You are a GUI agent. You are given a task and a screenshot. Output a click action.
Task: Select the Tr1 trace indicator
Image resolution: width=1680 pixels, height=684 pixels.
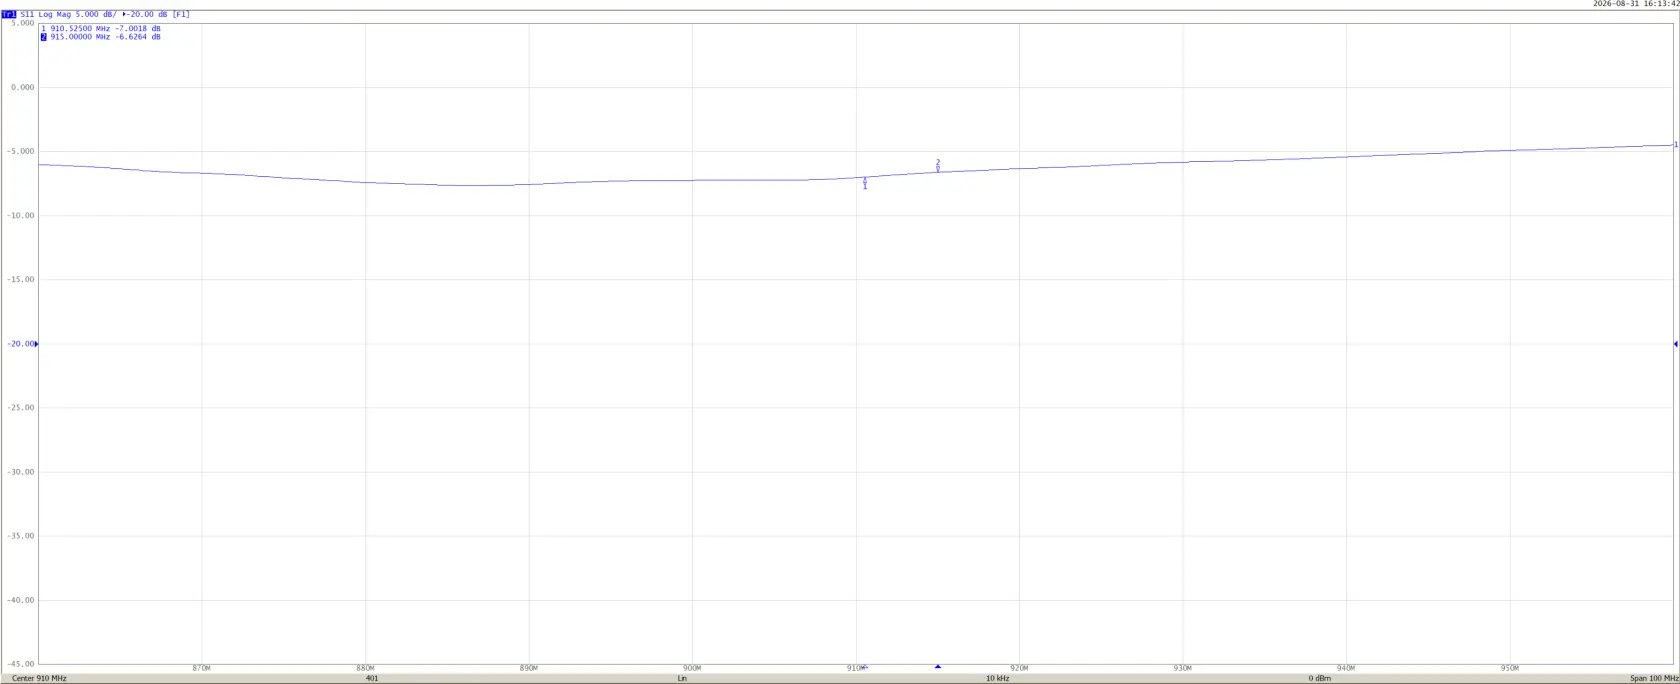[9, 14]
